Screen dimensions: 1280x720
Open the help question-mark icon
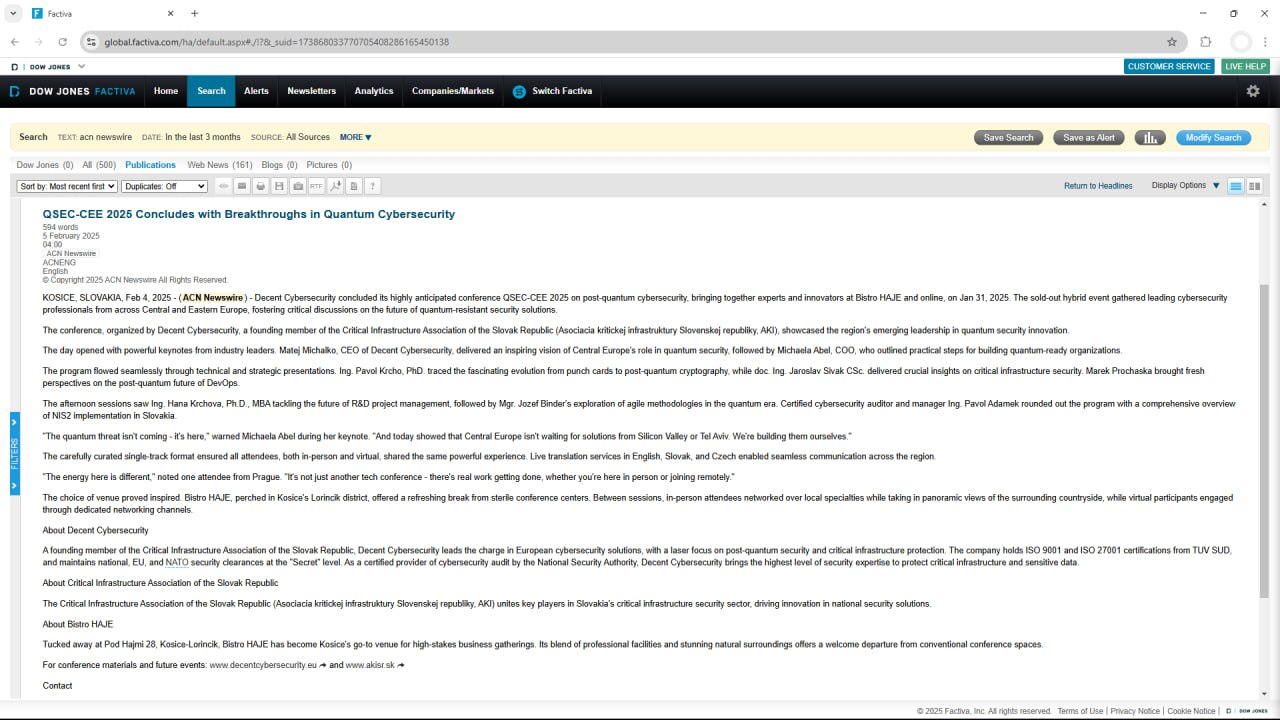372,186
